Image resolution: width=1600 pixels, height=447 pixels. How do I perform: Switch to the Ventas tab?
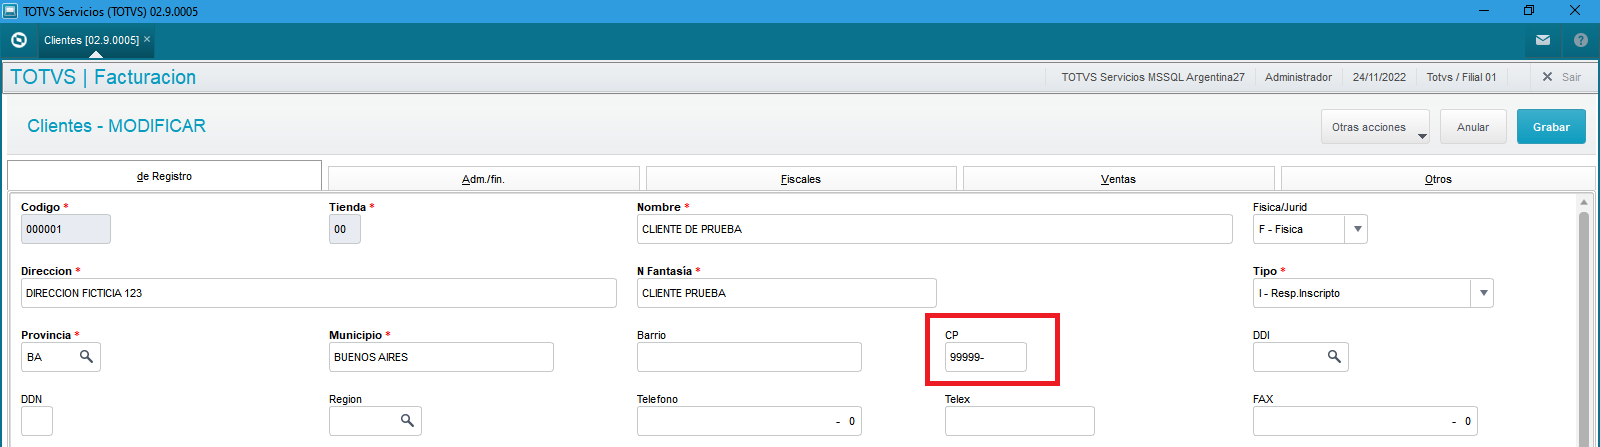[1118, 179]
